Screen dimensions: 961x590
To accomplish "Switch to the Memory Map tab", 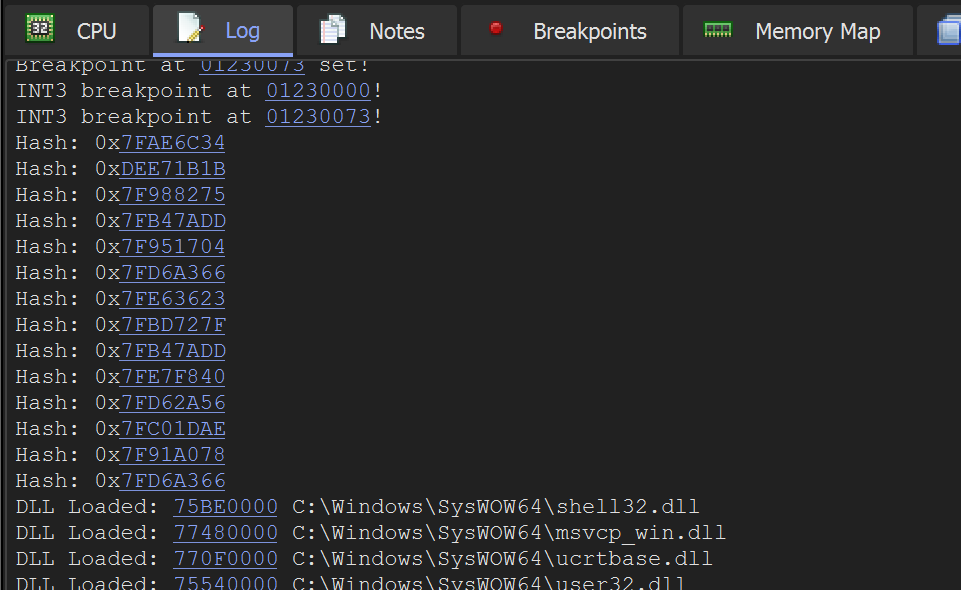I will [797, 31].
